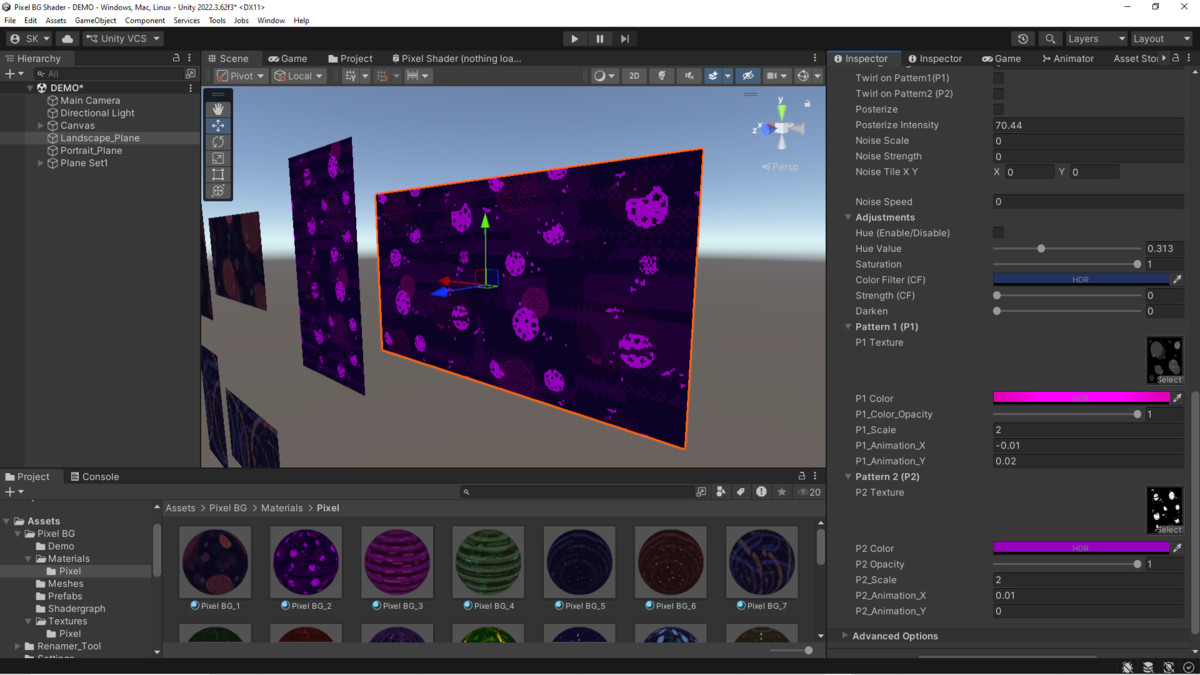
Task: Click the Color Filter eyedropper icon
Action: [x=1177, y=280]
